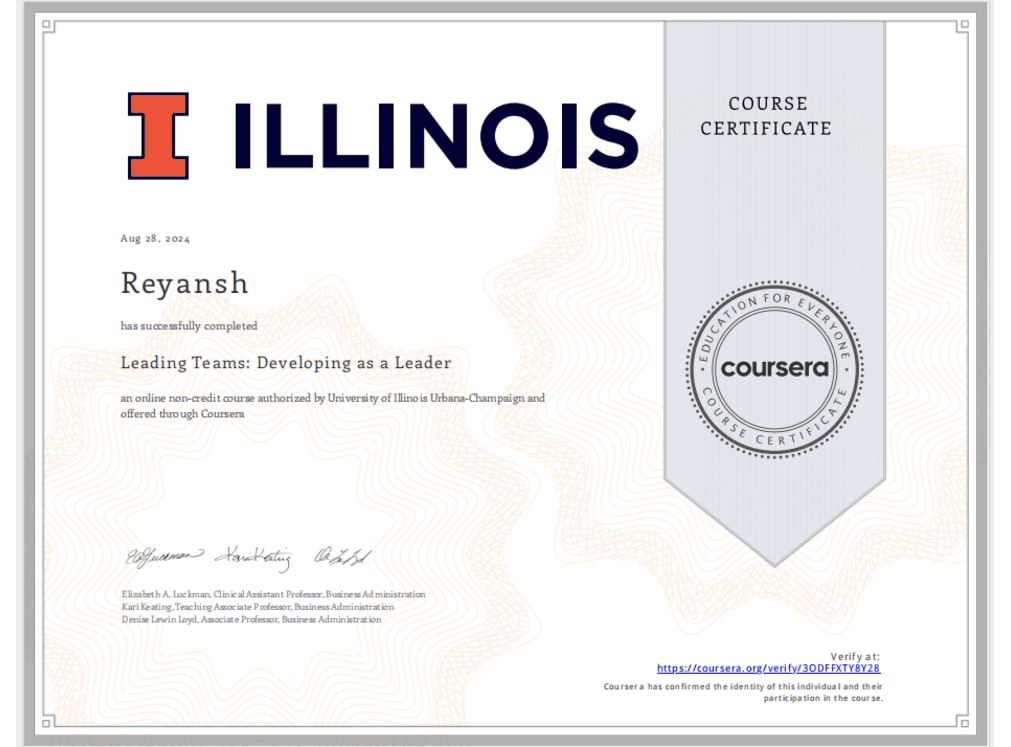Viewport: 1011px width, 747px height.
Task: Select course title Leading Teams: Developing as a Leader
Action: (286, 363)
